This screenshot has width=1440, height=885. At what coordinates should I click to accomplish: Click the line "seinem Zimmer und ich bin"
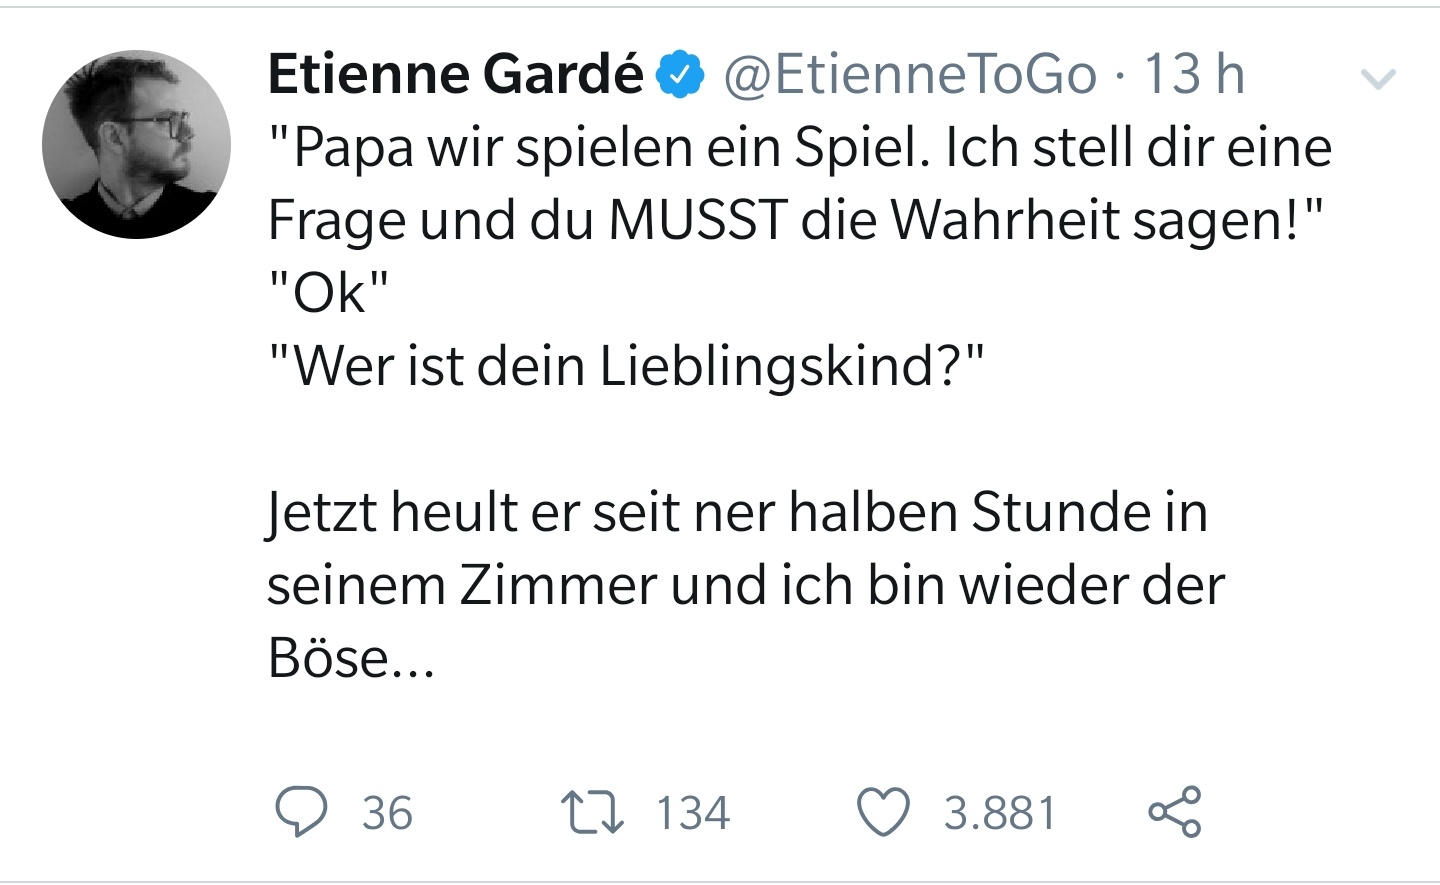(745, 585)
